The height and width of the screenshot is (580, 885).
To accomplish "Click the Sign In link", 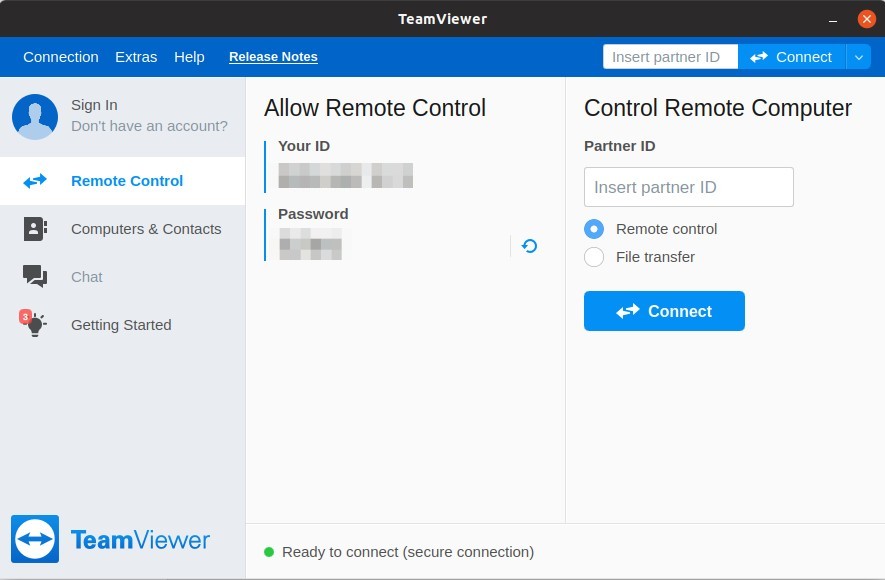I will pyautogui.click(x=94, y=105).
